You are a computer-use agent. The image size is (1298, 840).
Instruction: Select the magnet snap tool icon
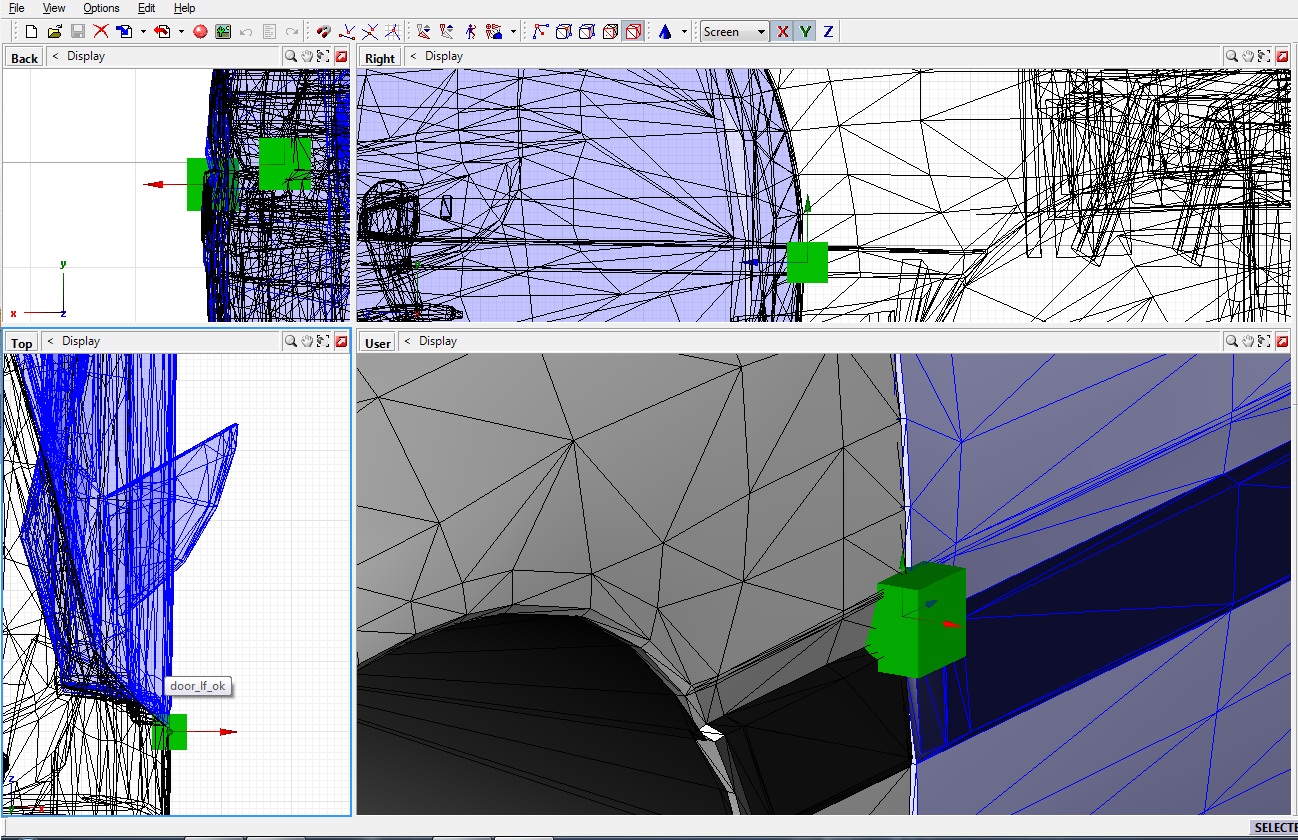click(x=323, y=32)
